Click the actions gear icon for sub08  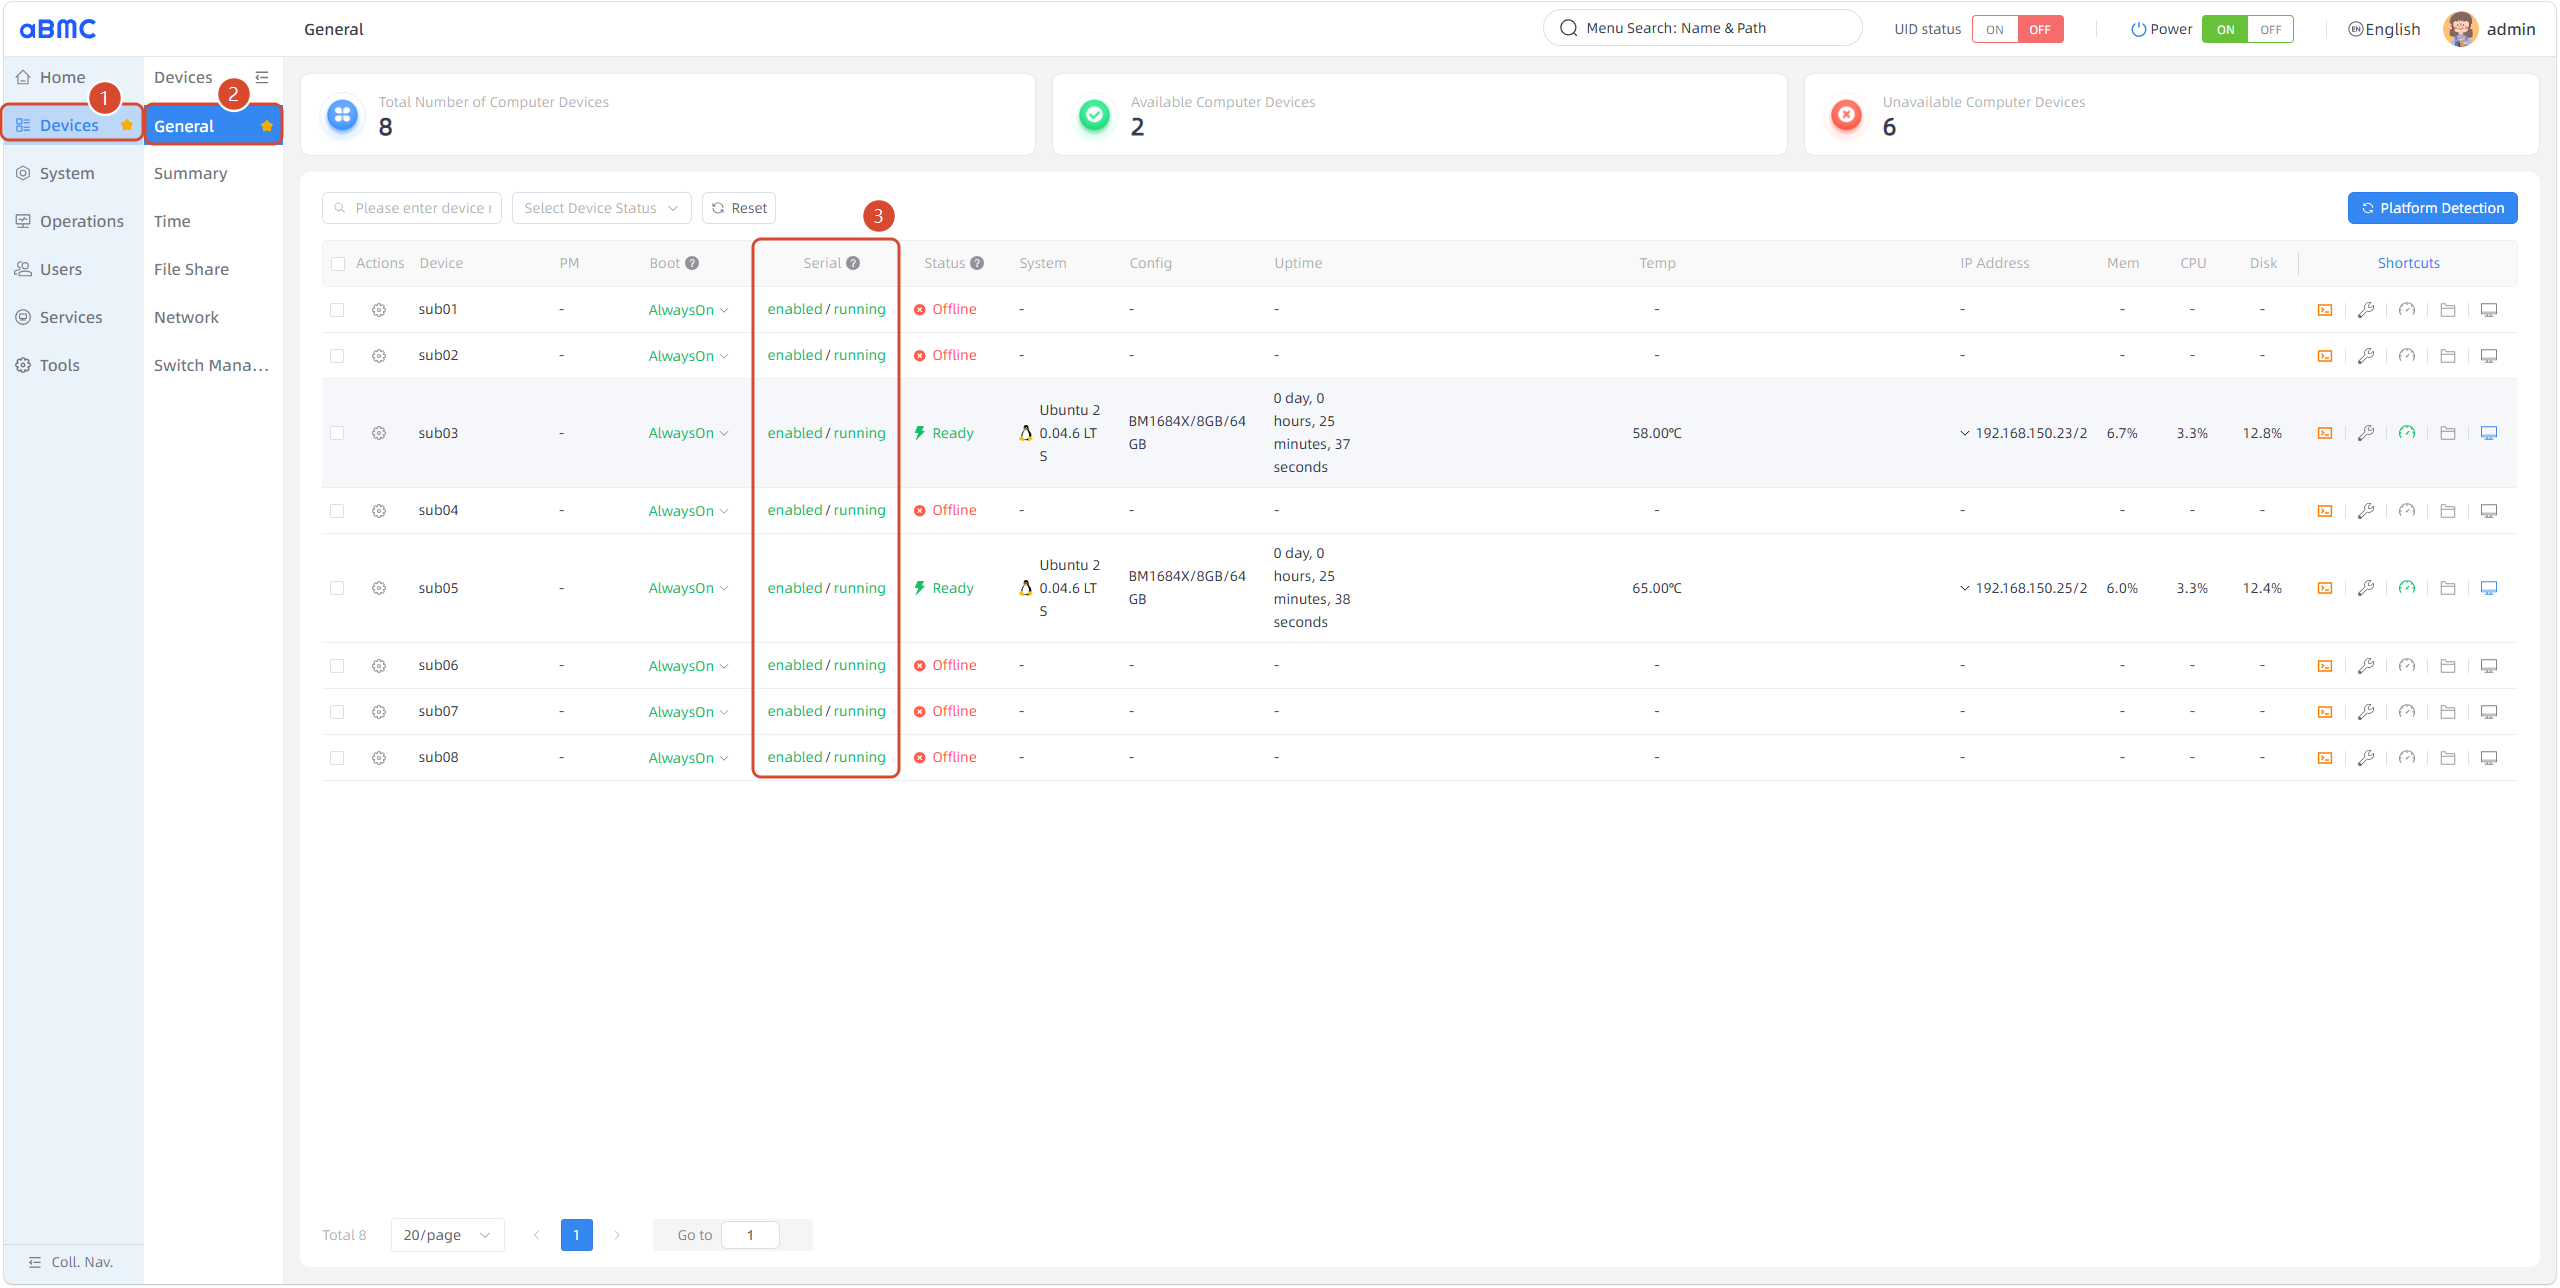379,758
